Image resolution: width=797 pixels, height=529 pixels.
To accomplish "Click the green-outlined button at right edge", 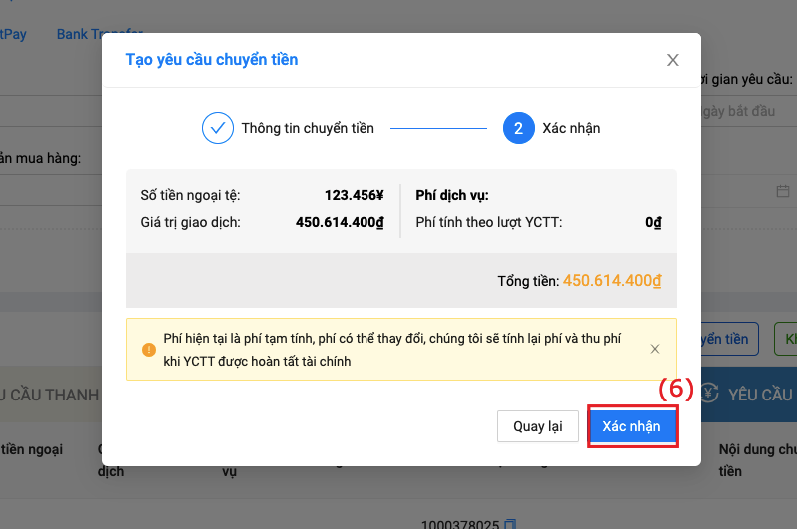I will [x=786, y=339].
